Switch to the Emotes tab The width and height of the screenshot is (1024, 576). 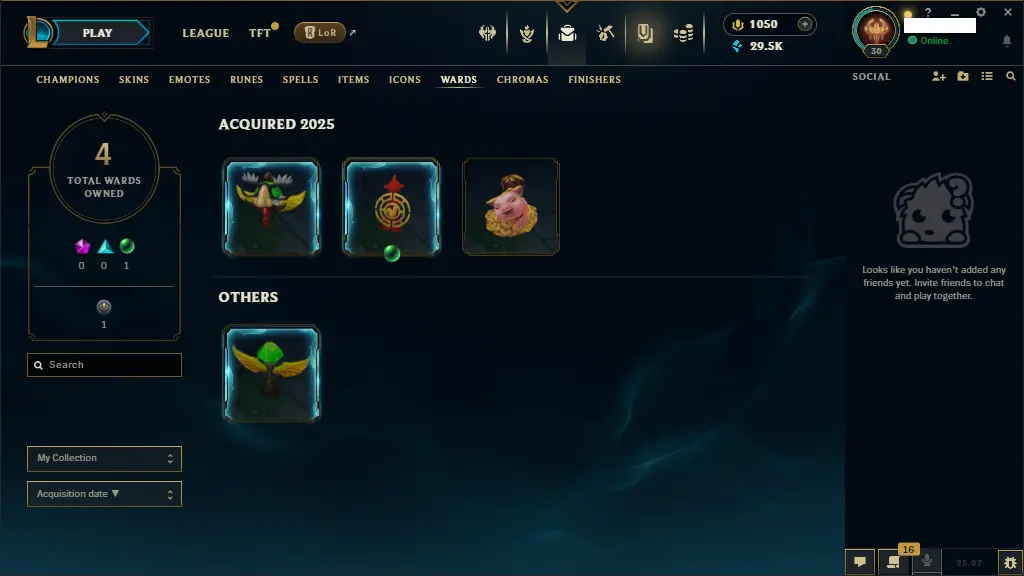(x=189, y=80)
